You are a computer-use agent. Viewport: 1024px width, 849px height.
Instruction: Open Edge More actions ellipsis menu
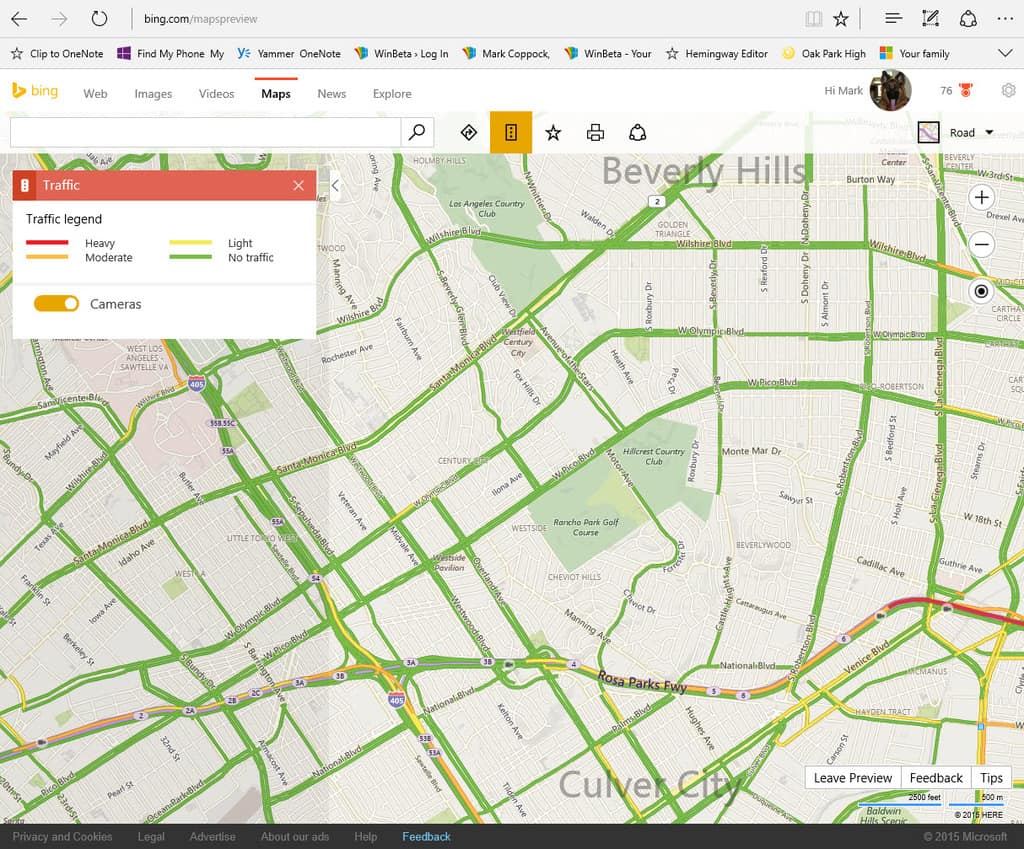(x=1005, y=19)
